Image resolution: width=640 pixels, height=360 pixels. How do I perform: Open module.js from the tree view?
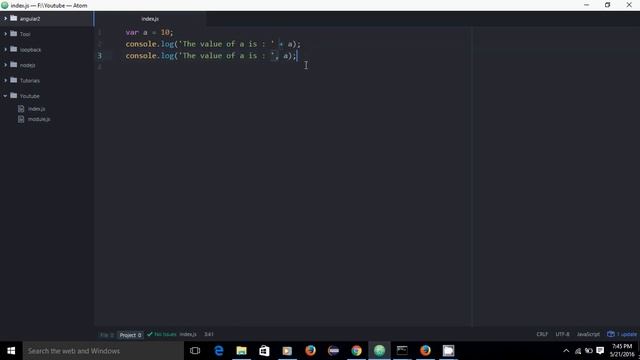[x=39, y=119]
